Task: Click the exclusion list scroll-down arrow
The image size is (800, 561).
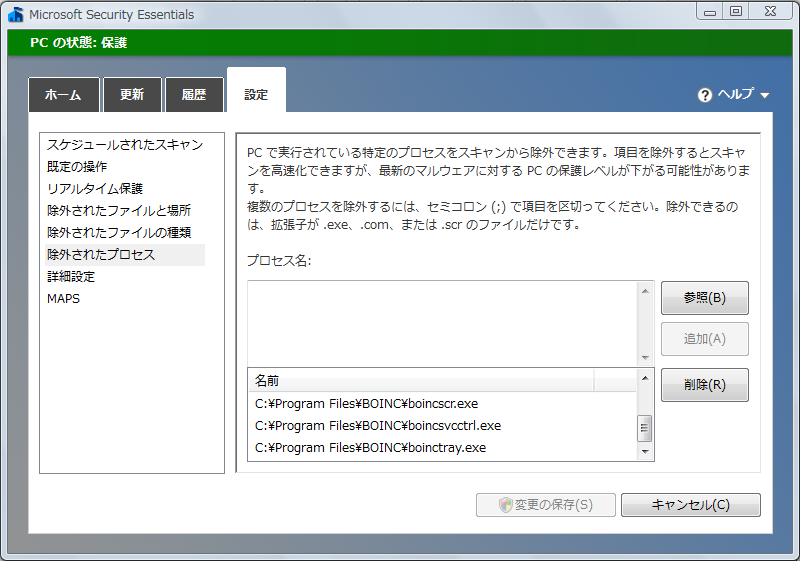Action: (x=645, y=451)
